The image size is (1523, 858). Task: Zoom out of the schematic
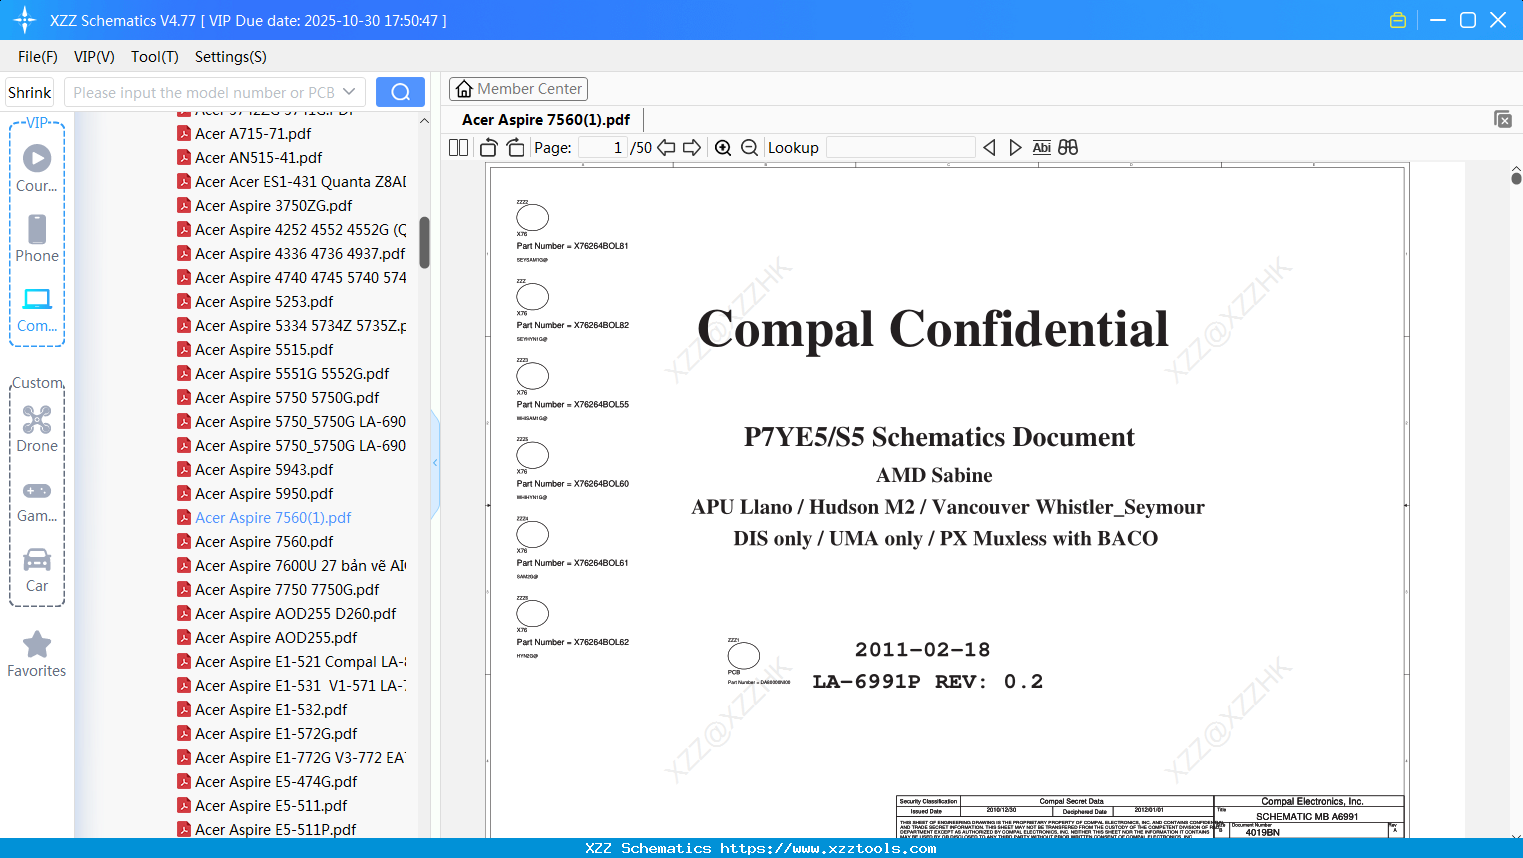pos(750,148)
